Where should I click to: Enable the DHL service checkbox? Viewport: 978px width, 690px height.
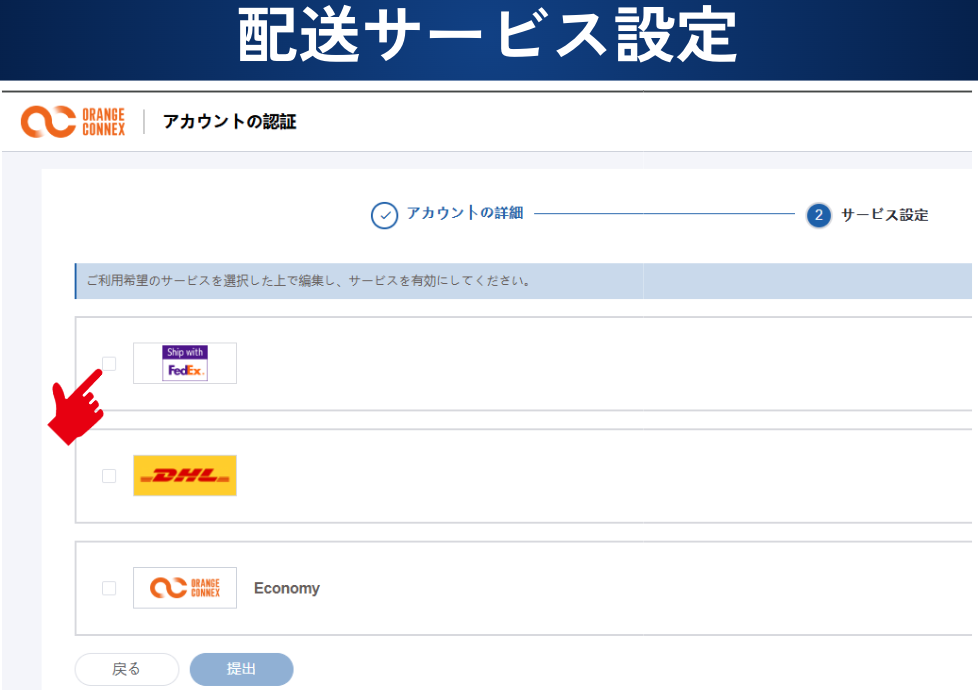pos(109,476)
